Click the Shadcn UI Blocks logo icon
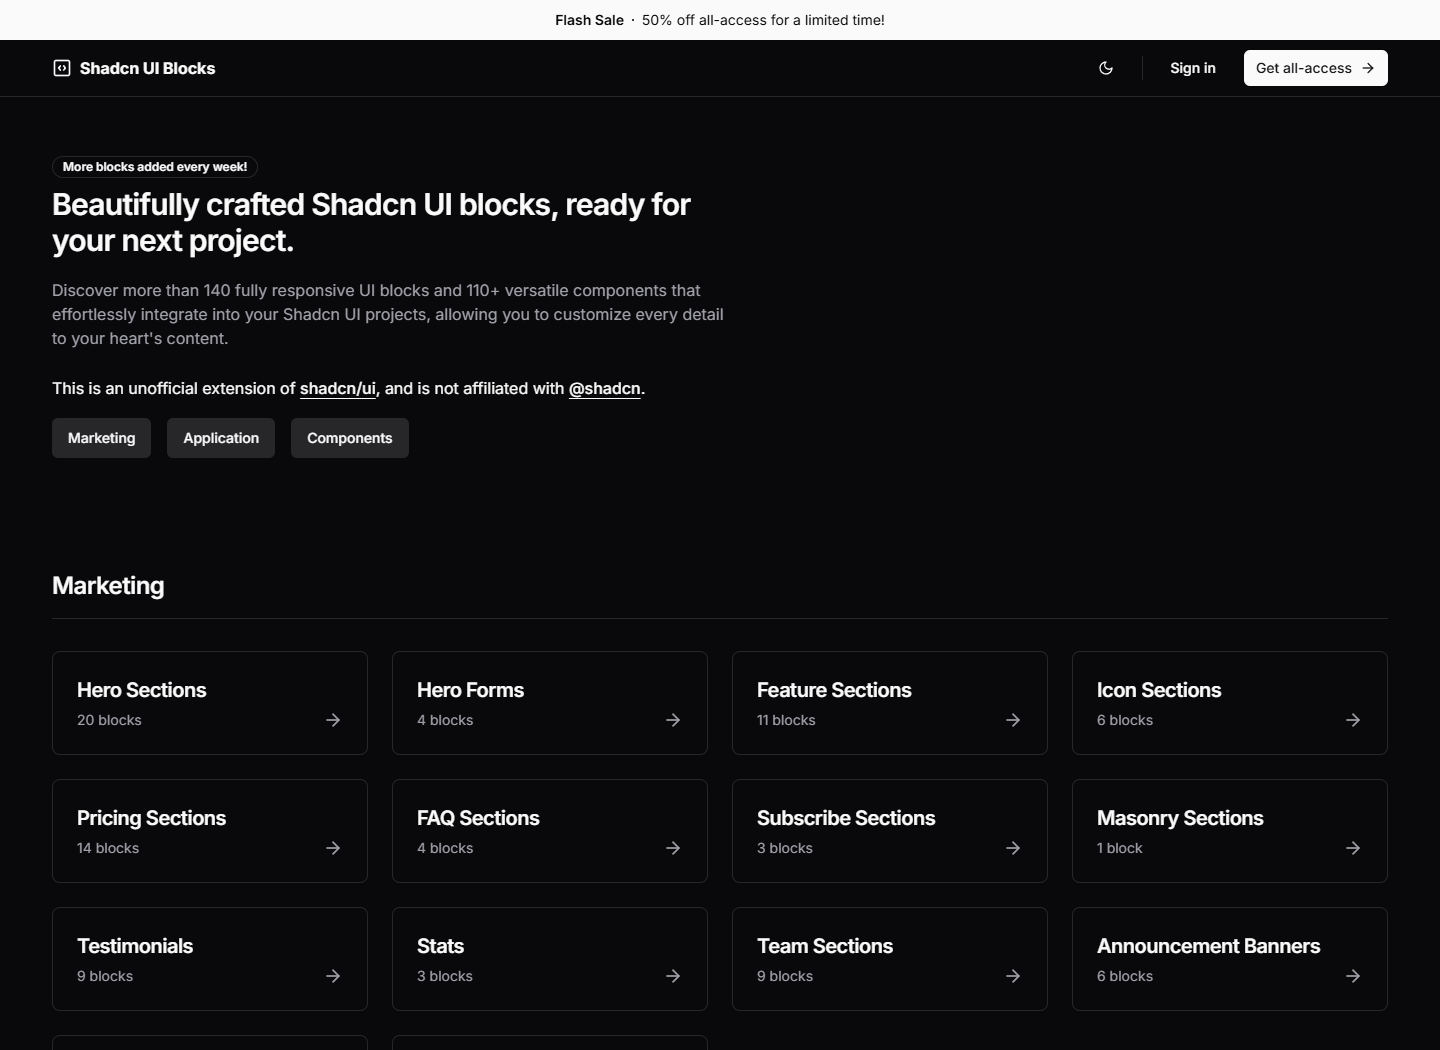The image size is (1440, 1050). 62,68
